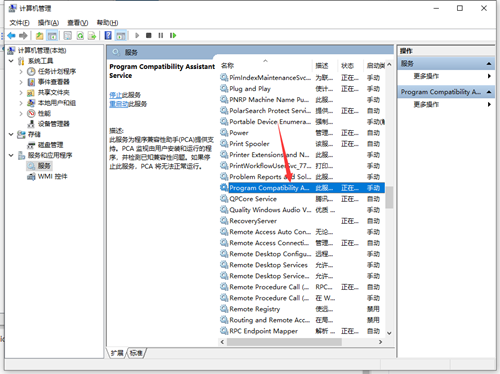Select the RecoveryServer service row

302,221
